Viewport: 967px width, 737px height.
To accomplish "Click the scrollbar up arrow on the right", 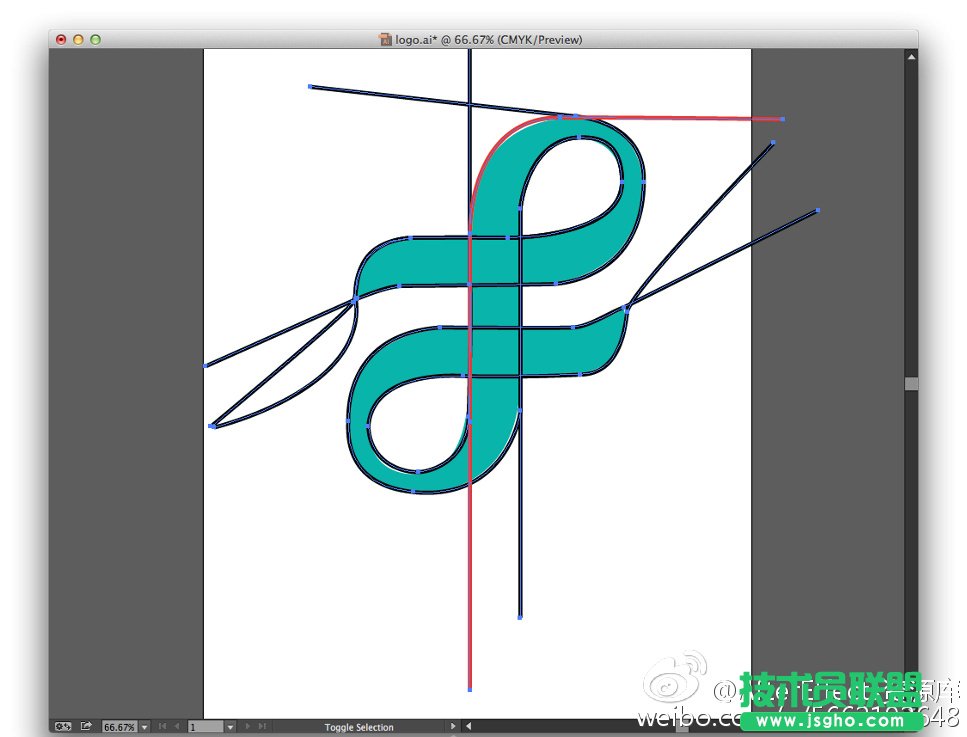I will 911,56.
